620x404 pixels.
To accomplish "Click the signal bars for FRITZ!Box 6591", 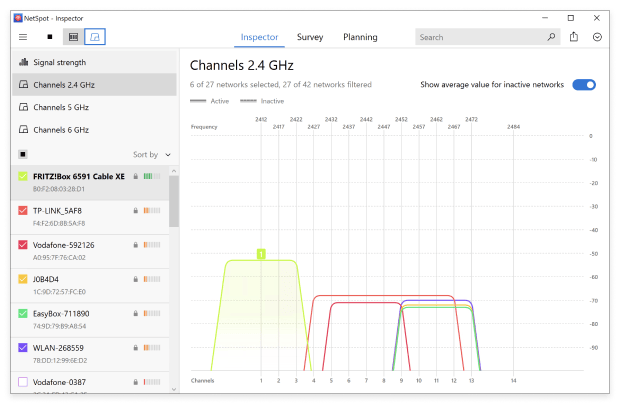I will point(152,176).
